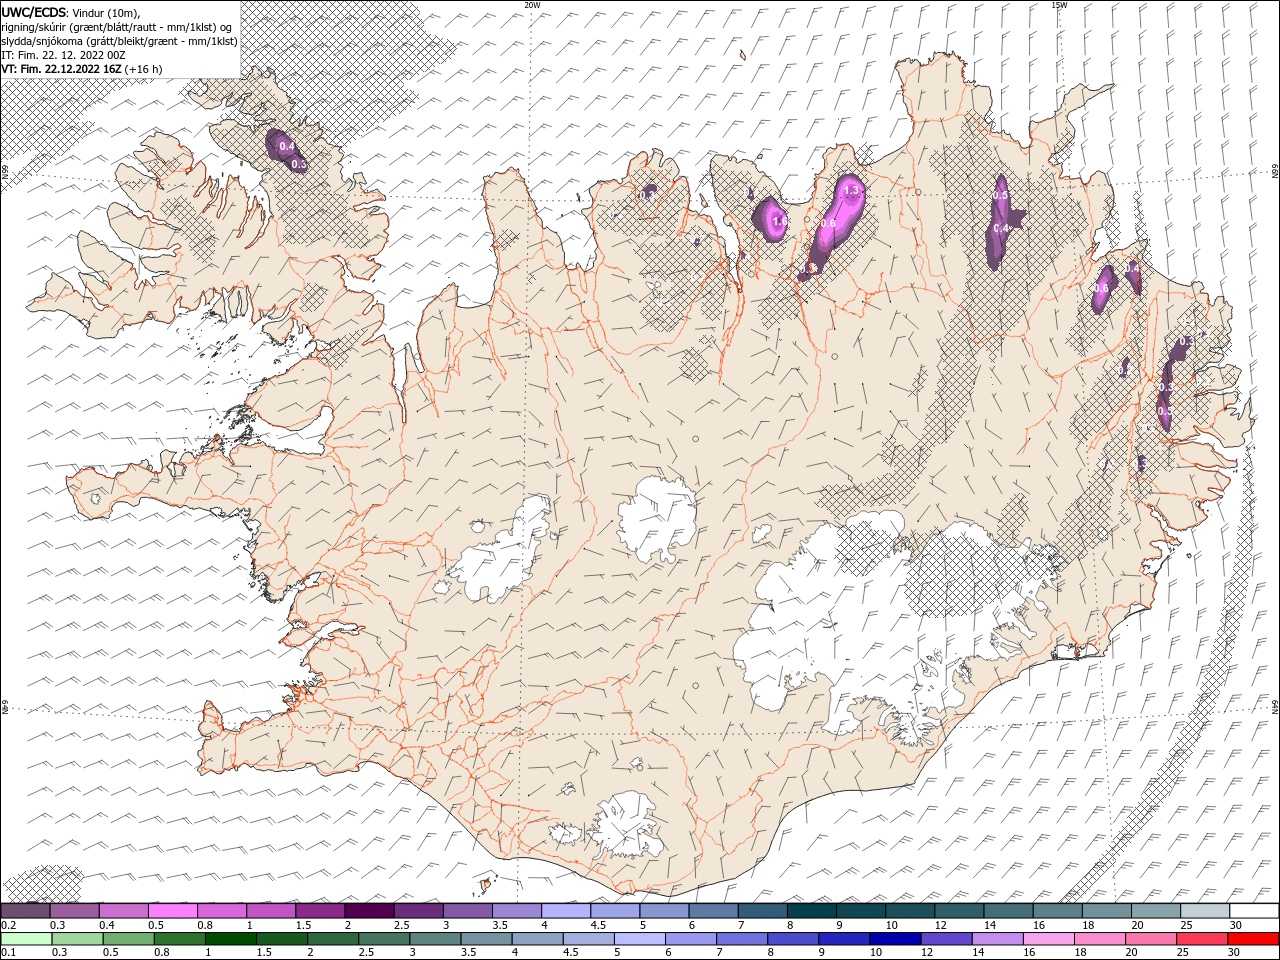Click the red-pink swatch labeled 25 on the lower scale
The height and width of the screenshot is (960, 1280).
(x=1202, y=939)
